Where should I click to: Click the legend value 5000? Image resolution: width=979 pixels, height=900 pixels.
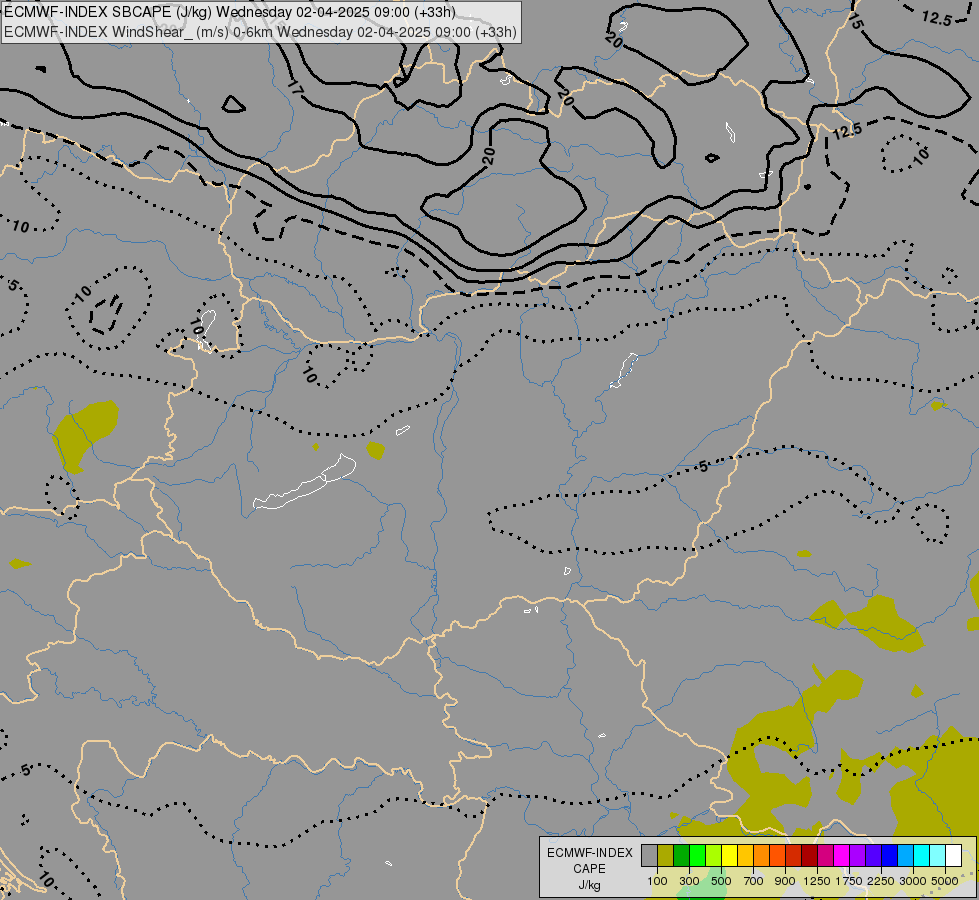coord(945,881)
